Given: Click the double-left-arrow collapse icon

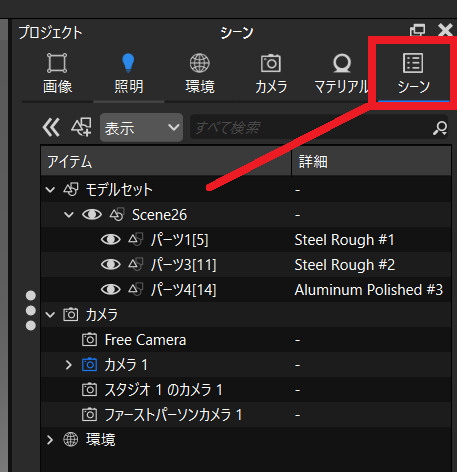Looking at the screenshot, I should [x=51, y=127].
